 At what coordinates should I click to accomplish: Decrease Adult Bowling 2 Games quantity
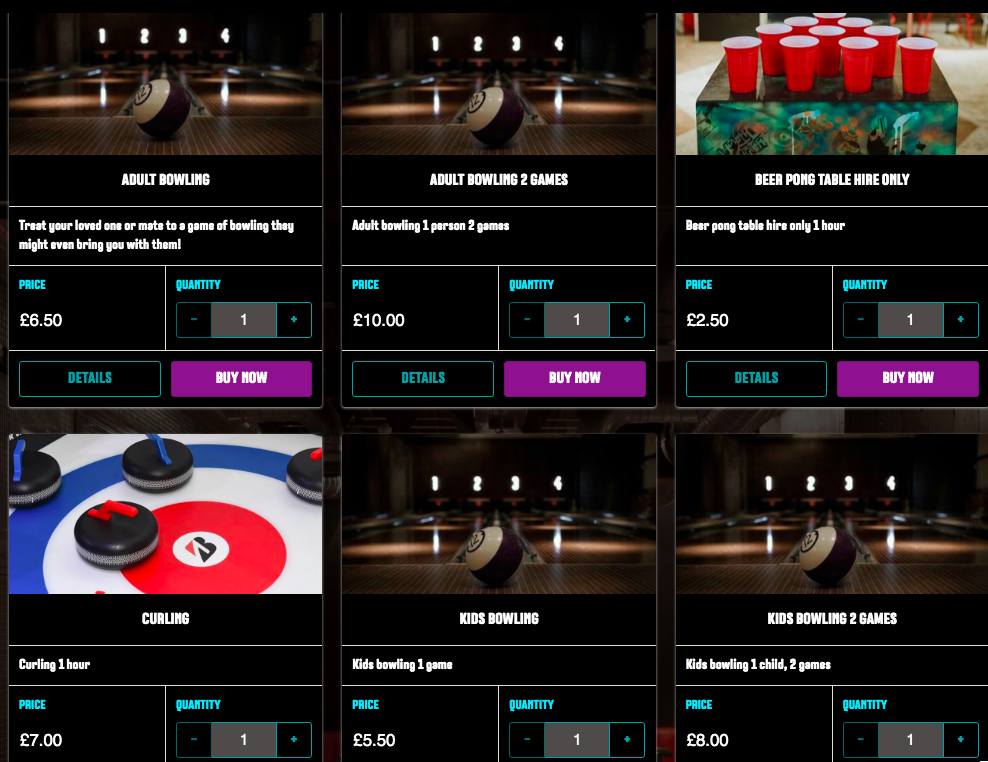[527, 320]
